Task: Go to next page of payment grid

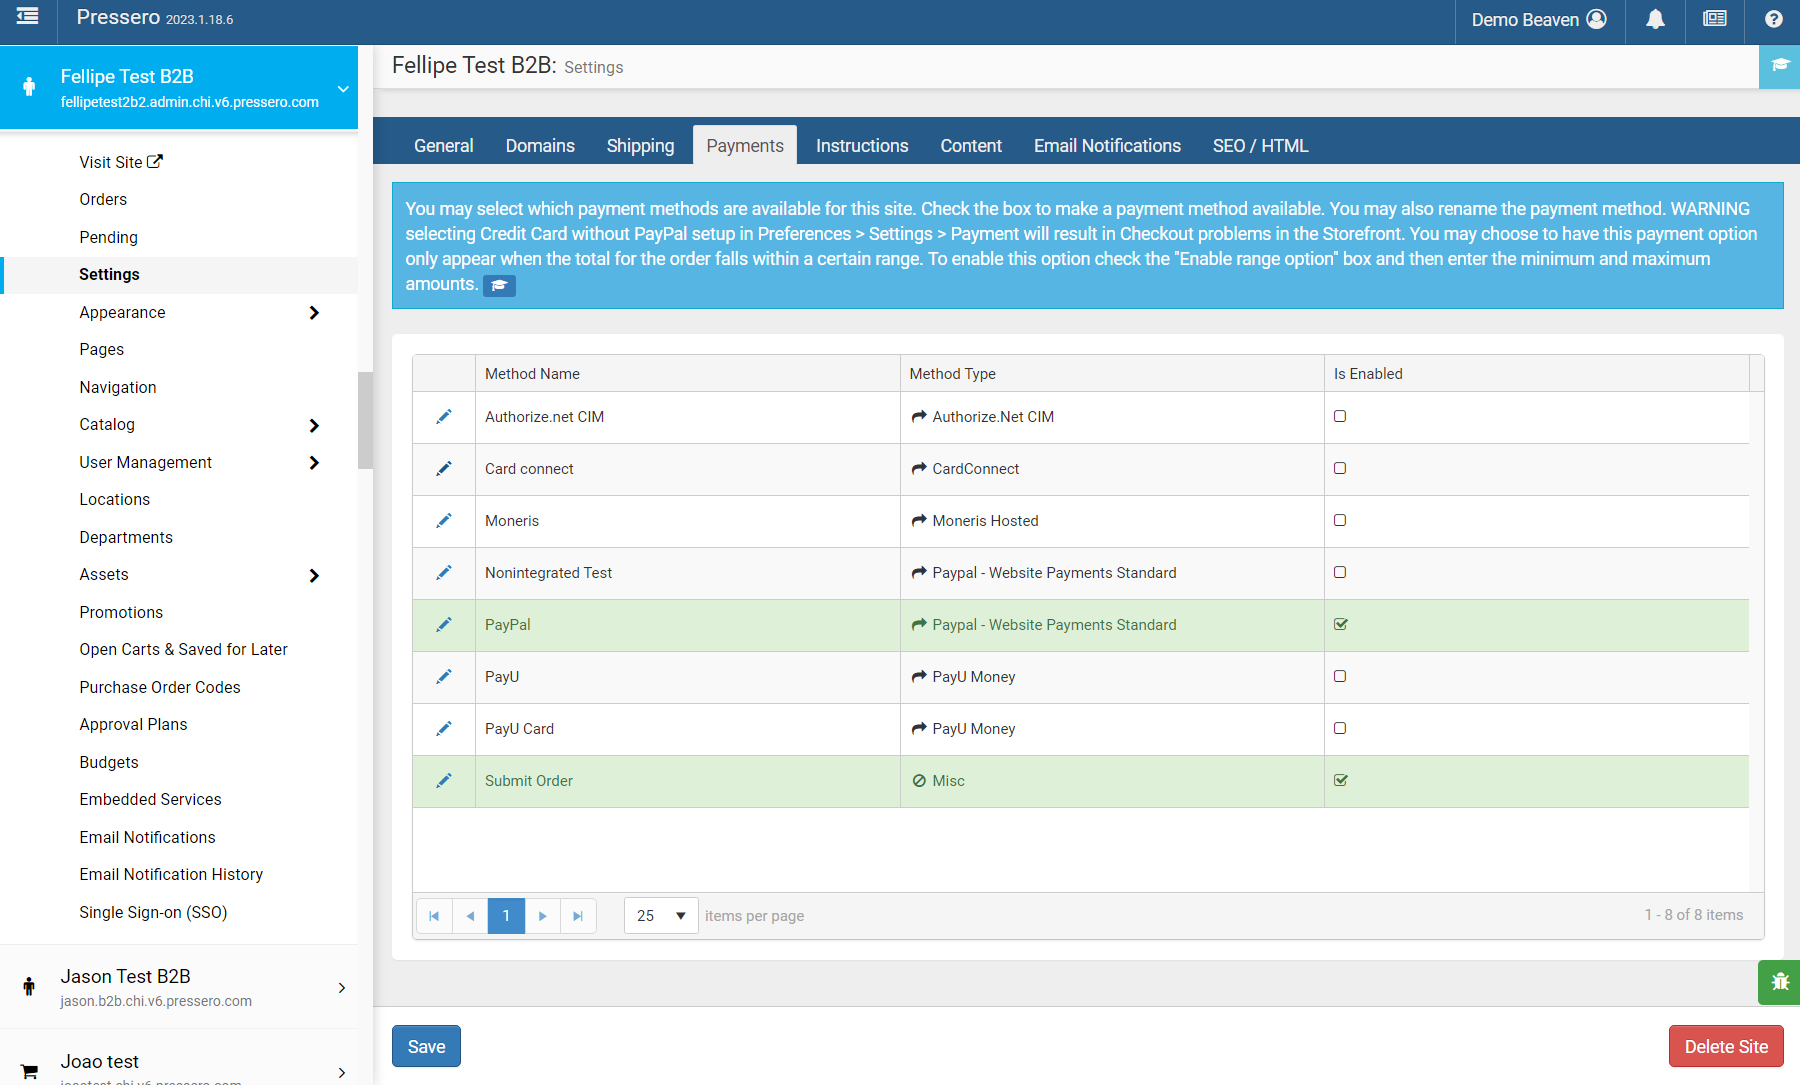Action: click(543, 916)
